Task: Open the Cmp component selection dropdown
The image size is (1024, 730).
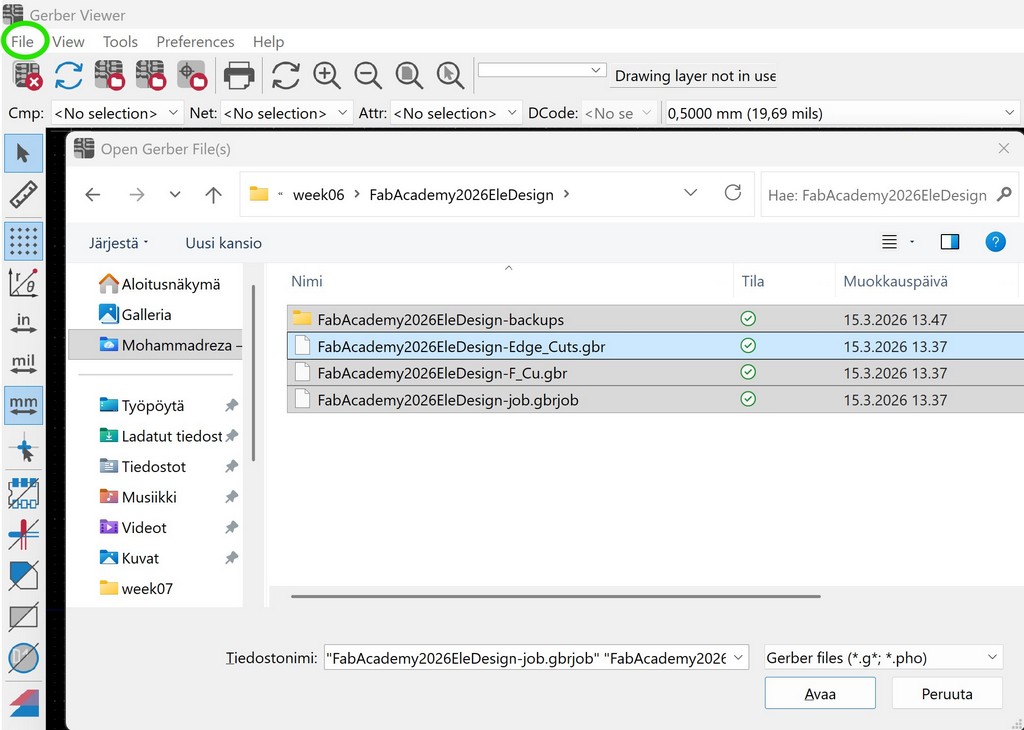Action: click(x=117, y=113)
